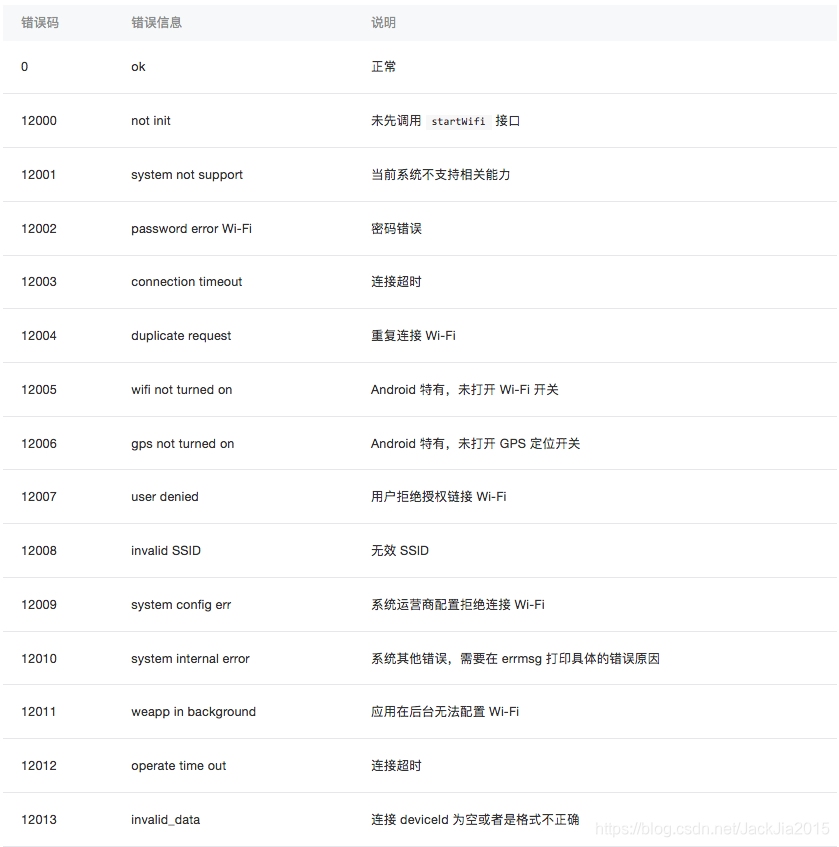Click the 无效 SSID description

point(400,551)
